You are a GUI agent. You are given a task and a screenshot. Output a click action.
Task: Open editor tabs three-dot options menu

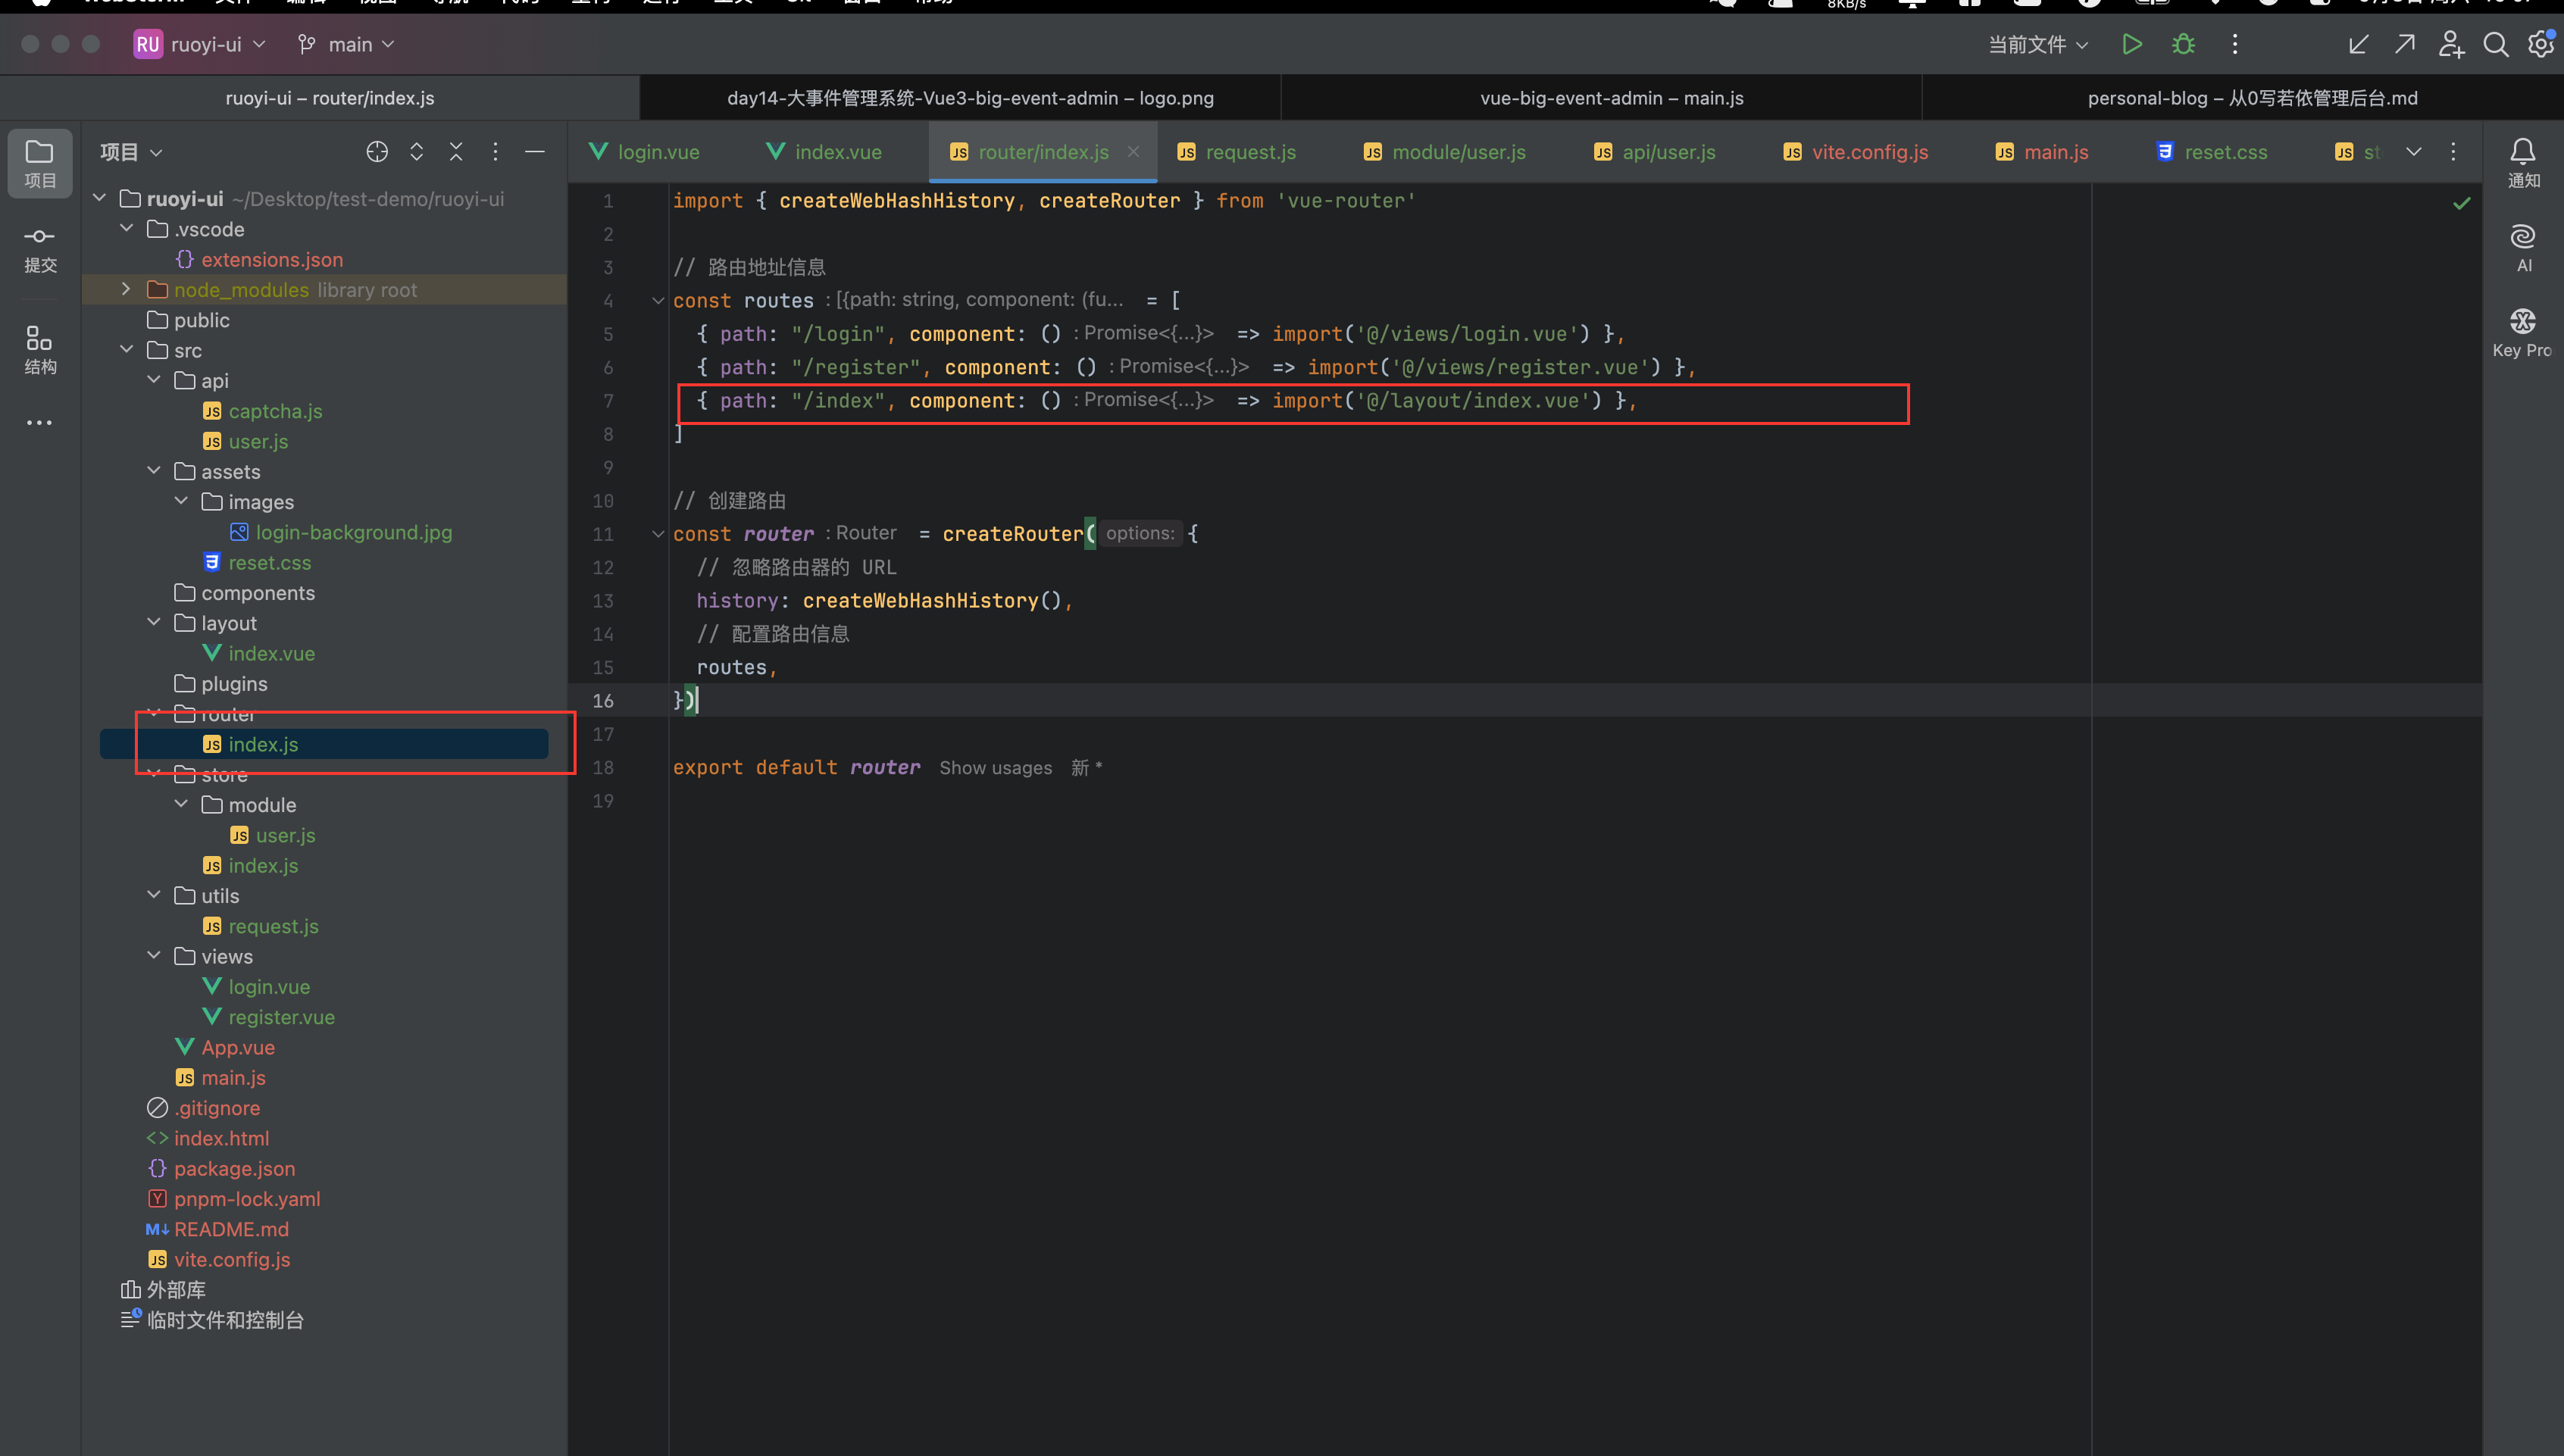(2453, 152)
